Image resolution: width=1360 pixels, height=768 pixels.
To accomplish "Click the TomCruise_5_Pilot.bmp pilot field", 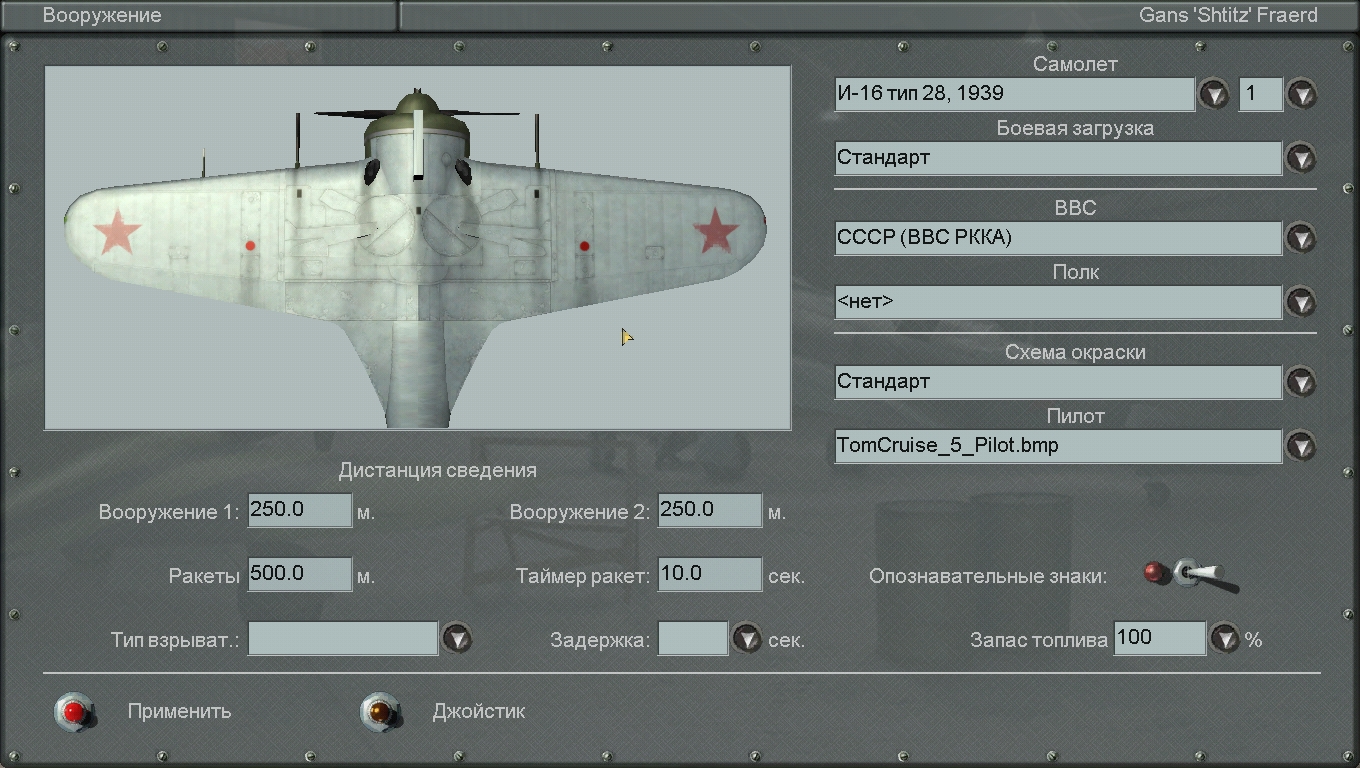I will pyautogui.click(x=1058, y=446).
